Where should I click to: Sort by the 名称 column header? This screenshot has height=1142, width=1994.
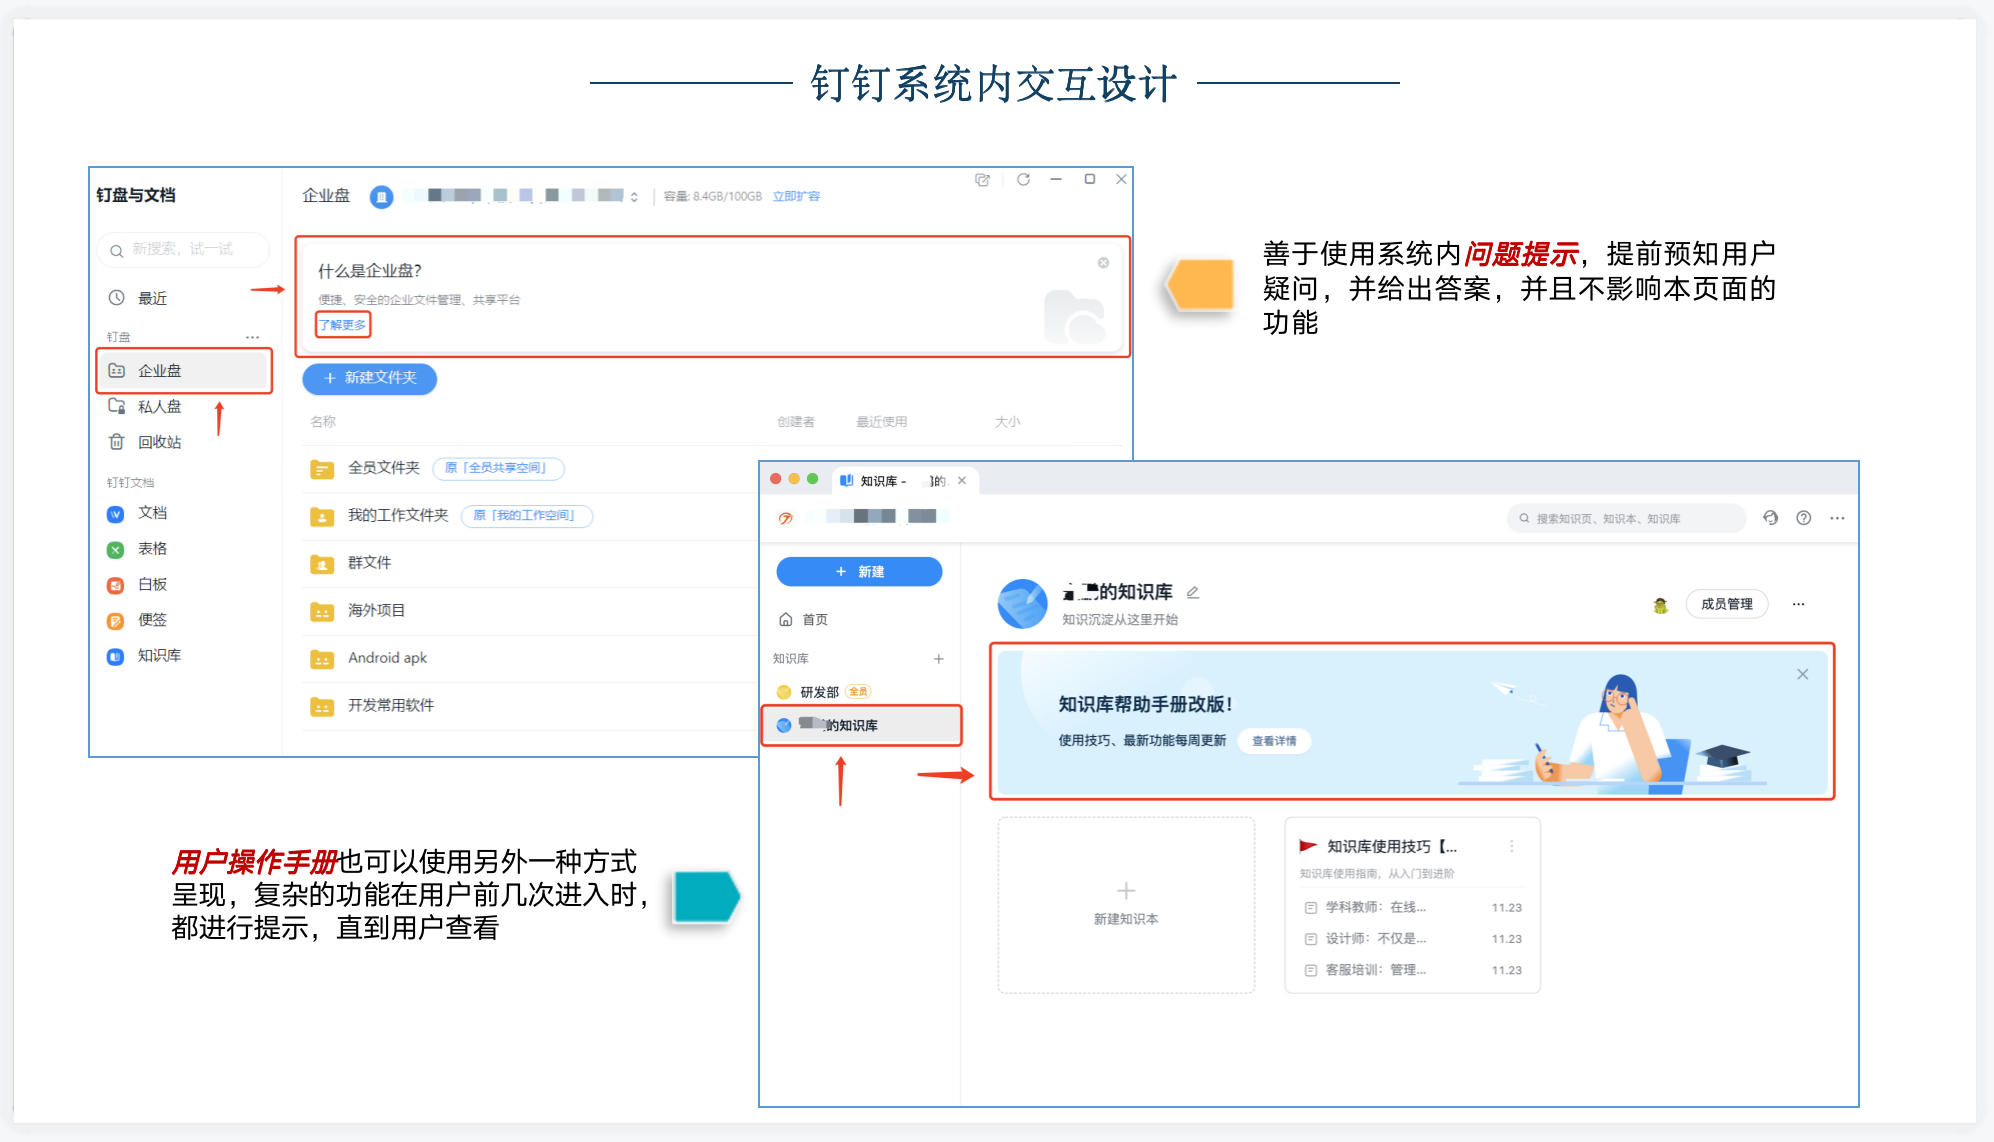(323, 422)
